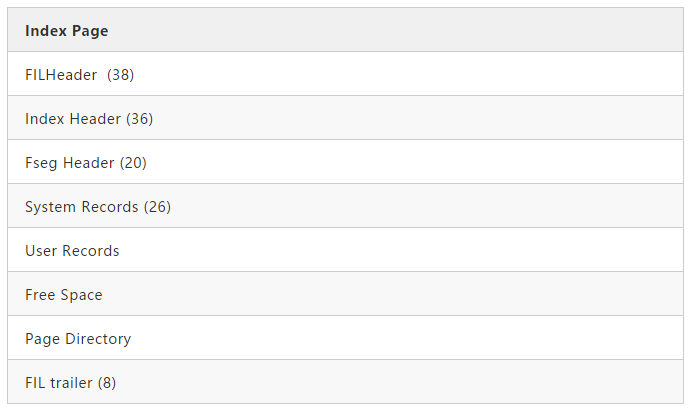Click the (36) value in Index Header row
This screenshot has width=692, height=408.
click(x=140, y=119)
